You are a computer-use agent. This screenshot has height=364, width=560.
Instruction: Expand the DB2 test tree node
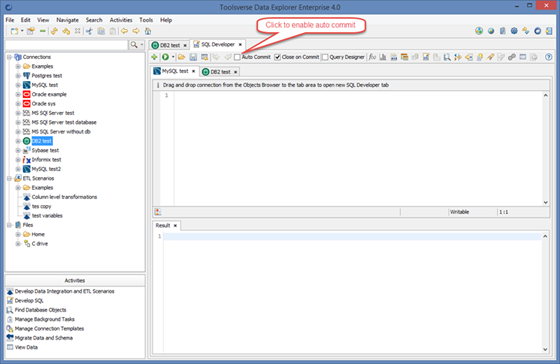[18, 141]
